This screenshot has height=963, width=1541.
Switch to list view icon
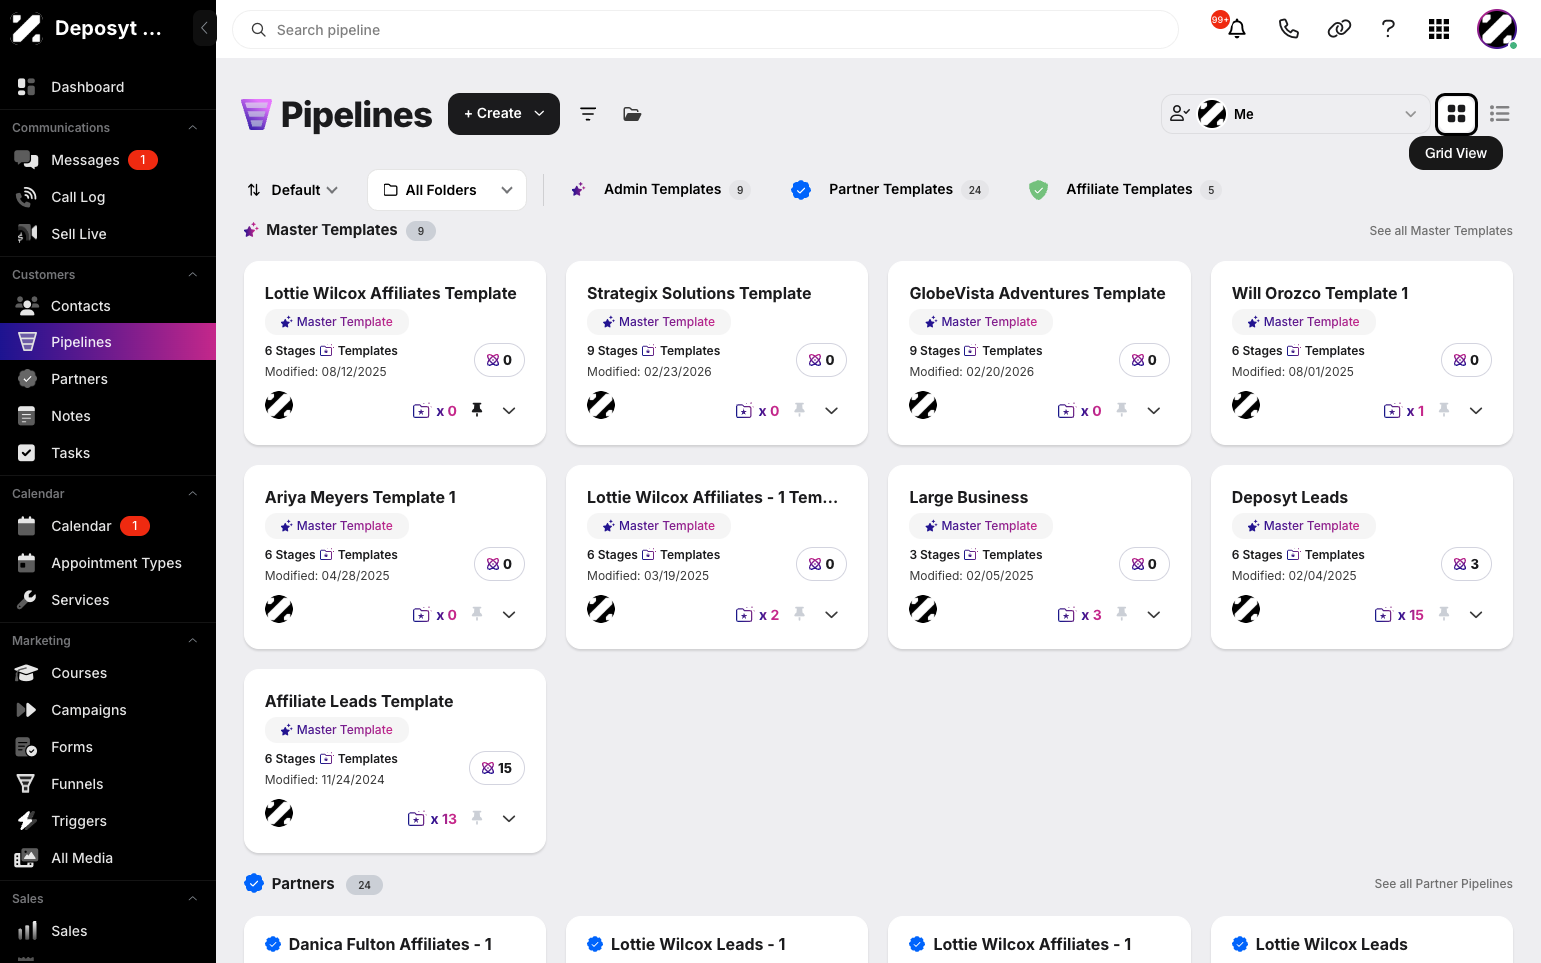(x=1499, y=114)
